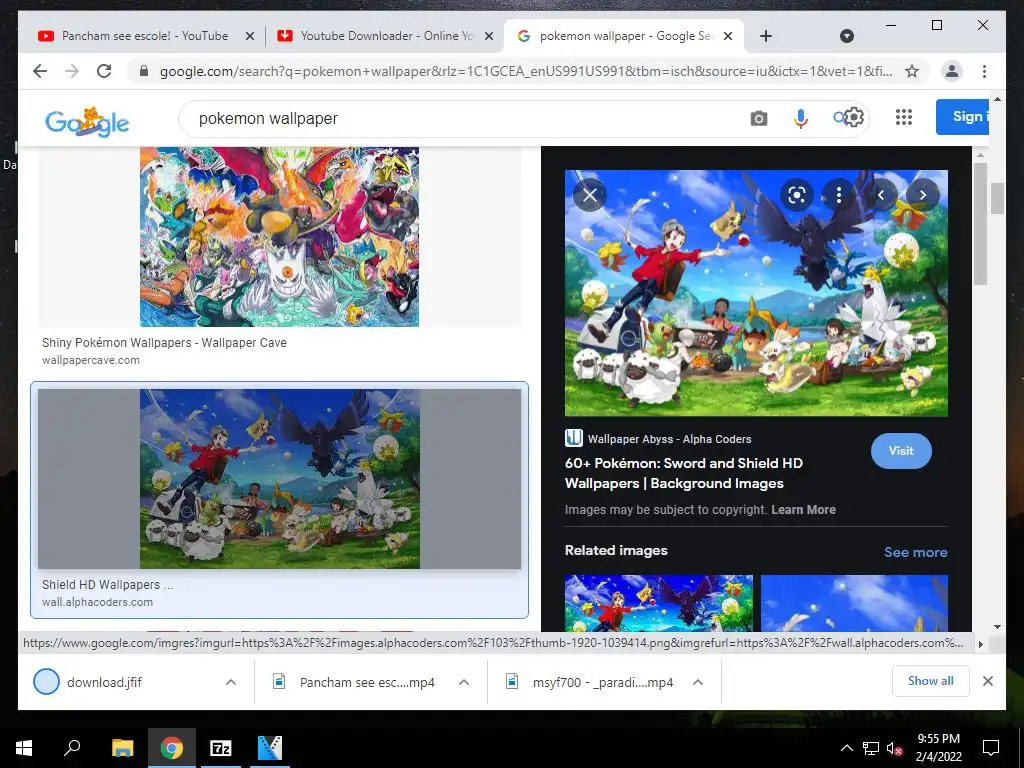1024x768 pixels.
Task: Open the Chrome profile avatar
Action: click(x=952, y=71)
